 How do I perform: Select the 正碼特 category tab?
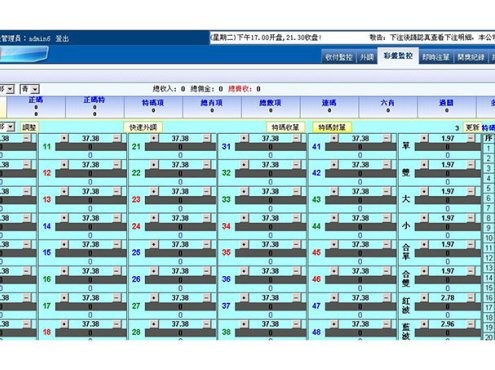[x=95, y=107]
